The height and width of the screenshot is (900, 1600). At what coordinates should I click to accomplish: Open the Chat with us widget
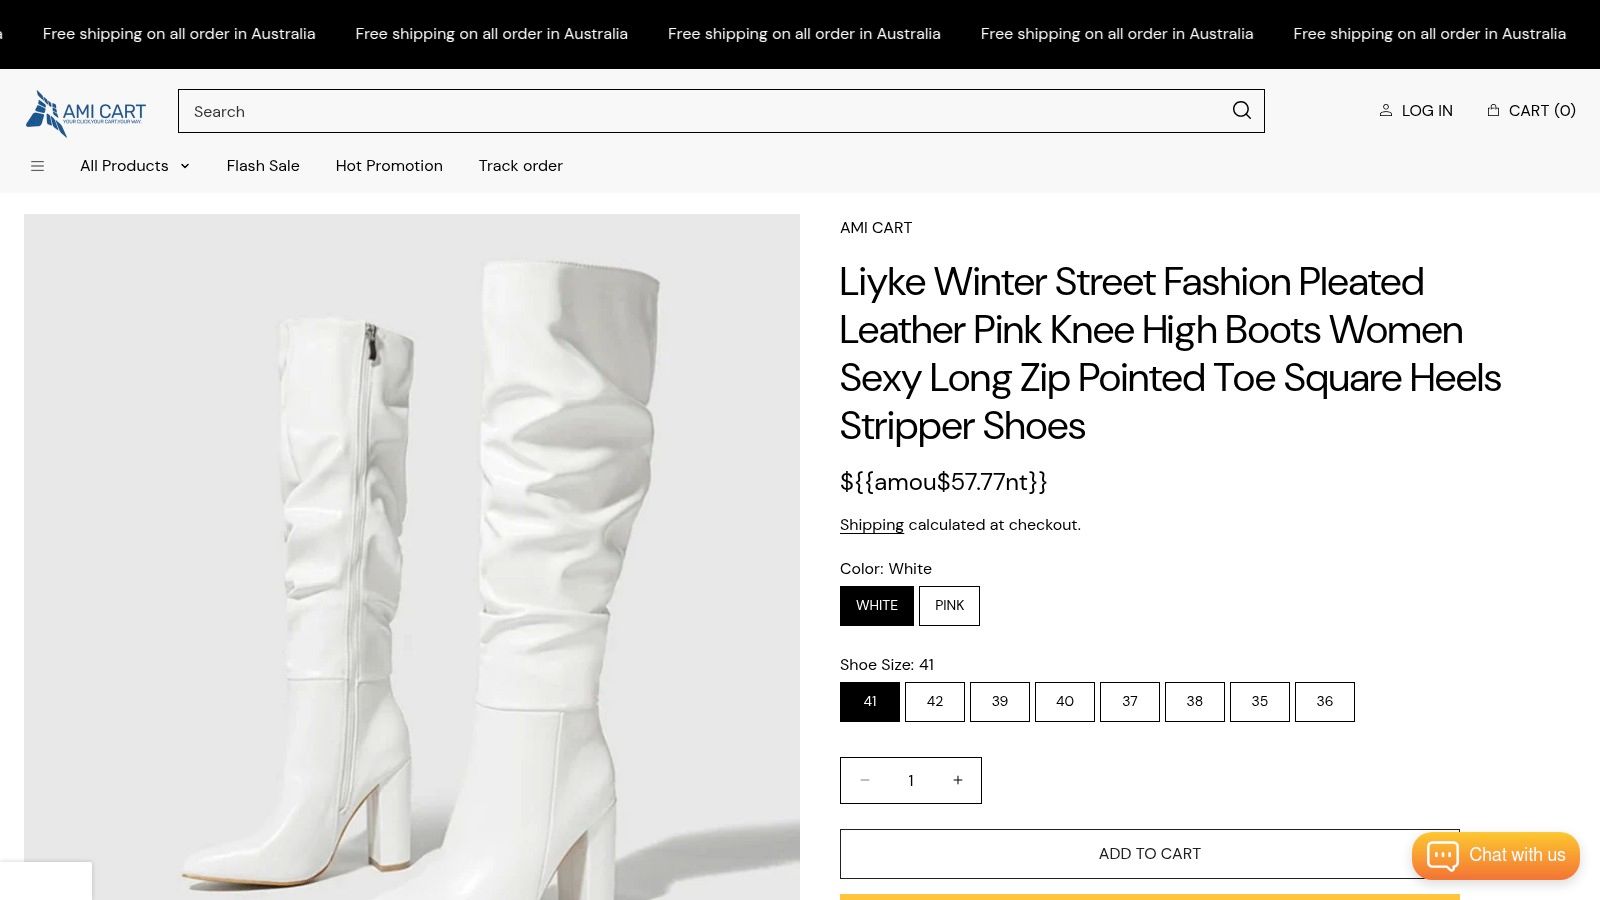click(1495, 855)
